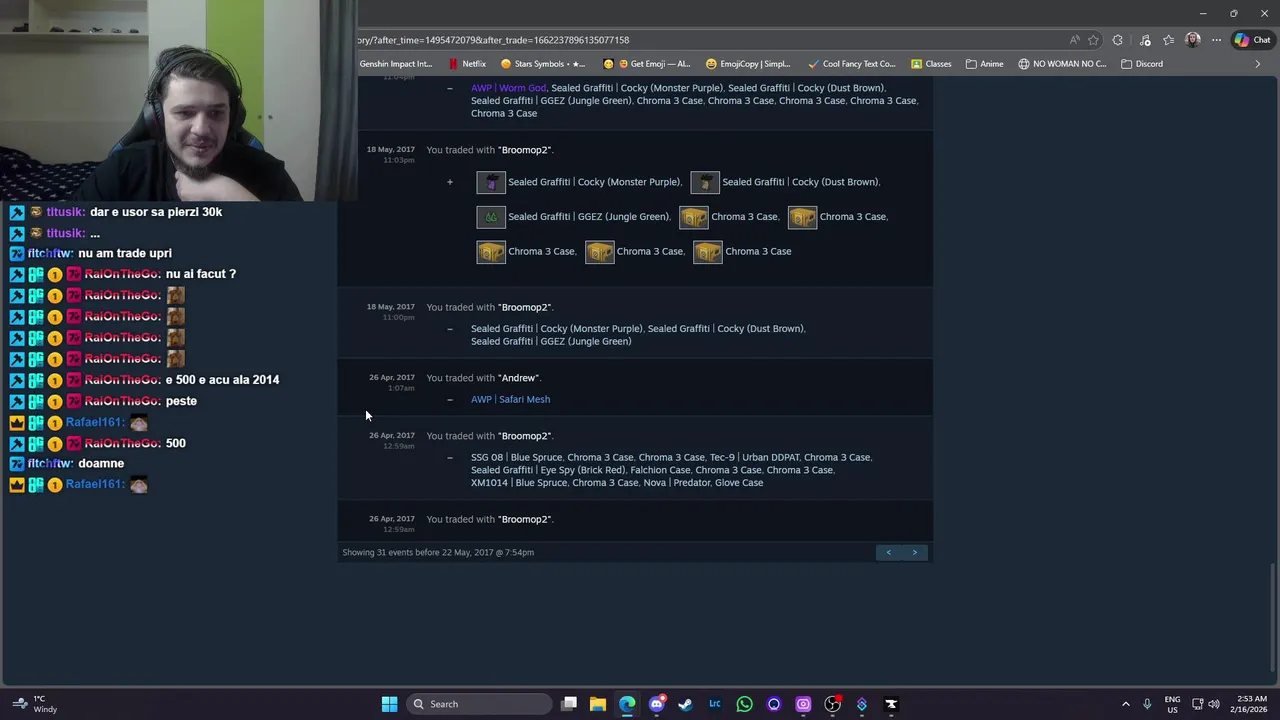
Task: Open the purple circle app on taskbar
Action: (773, 704)
